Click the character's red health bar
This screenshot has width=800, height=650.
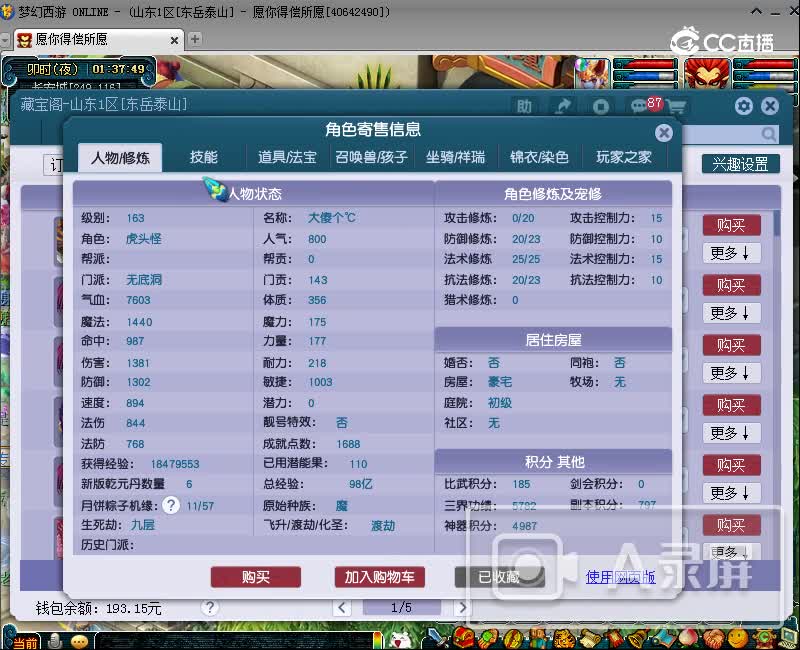click(763, 65)
